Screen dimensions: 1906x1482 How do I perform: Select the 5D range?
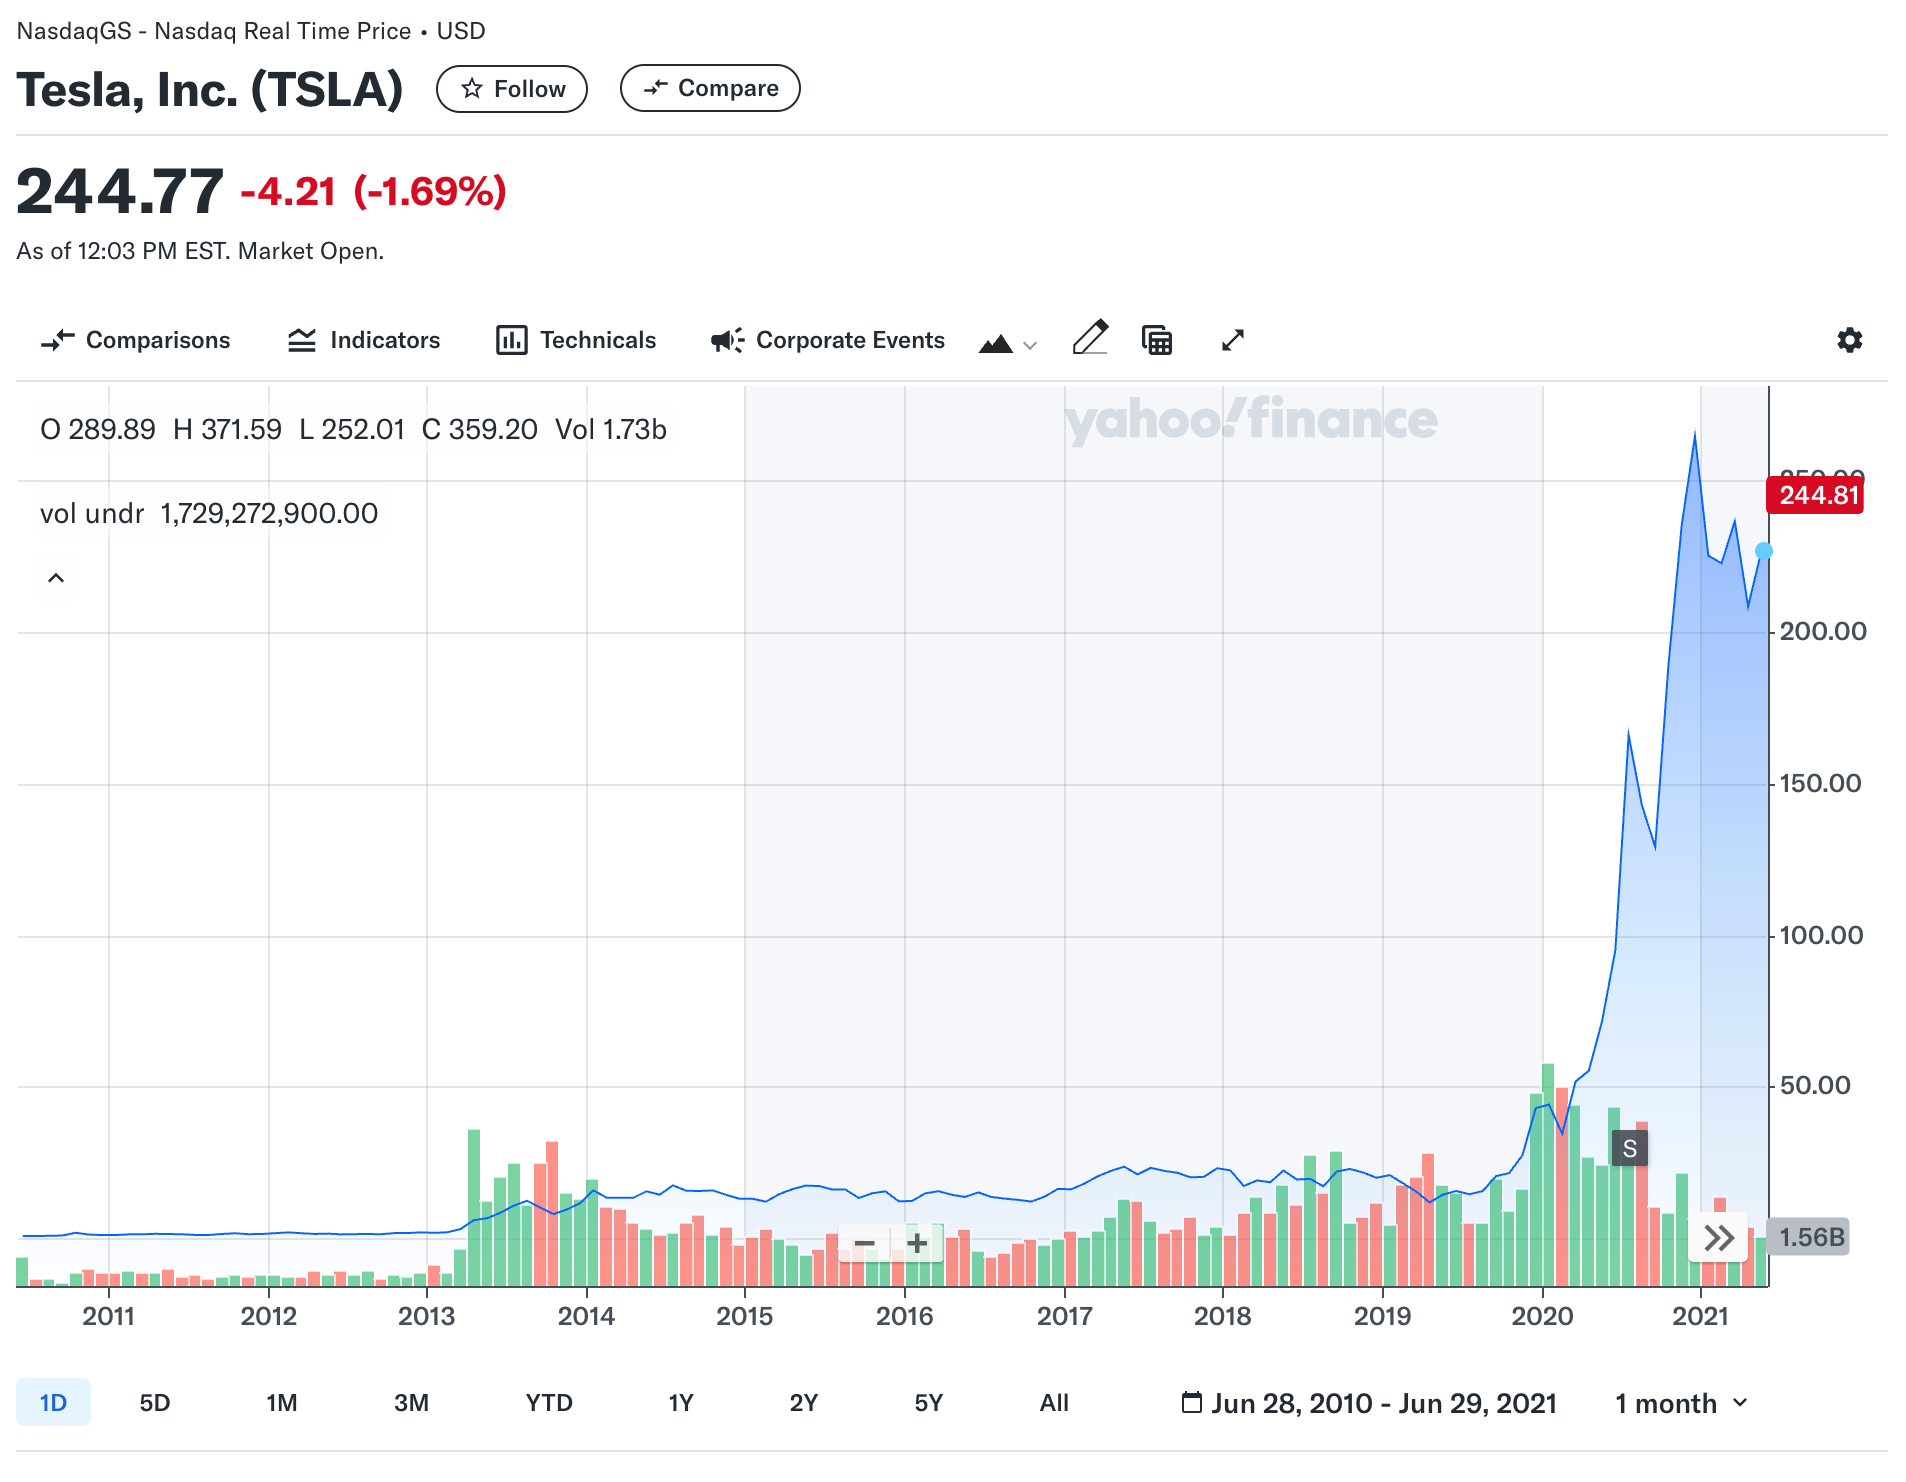coord(155,1402)
